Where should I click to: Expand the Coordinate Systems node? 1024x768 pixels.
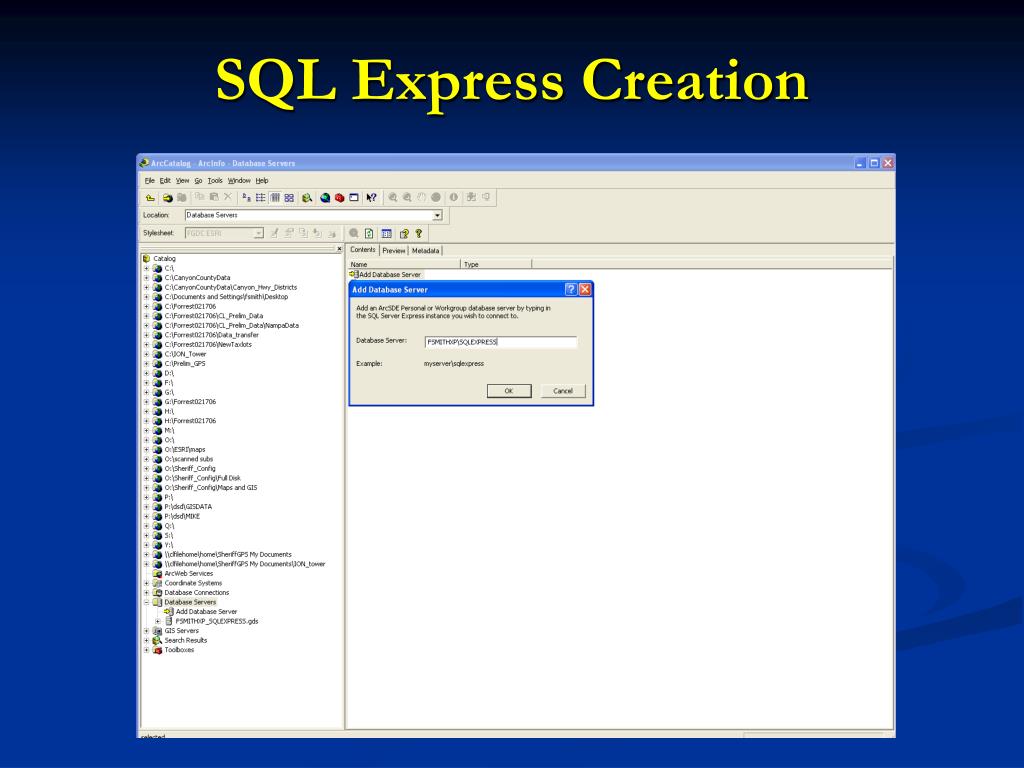pos(146,583)
